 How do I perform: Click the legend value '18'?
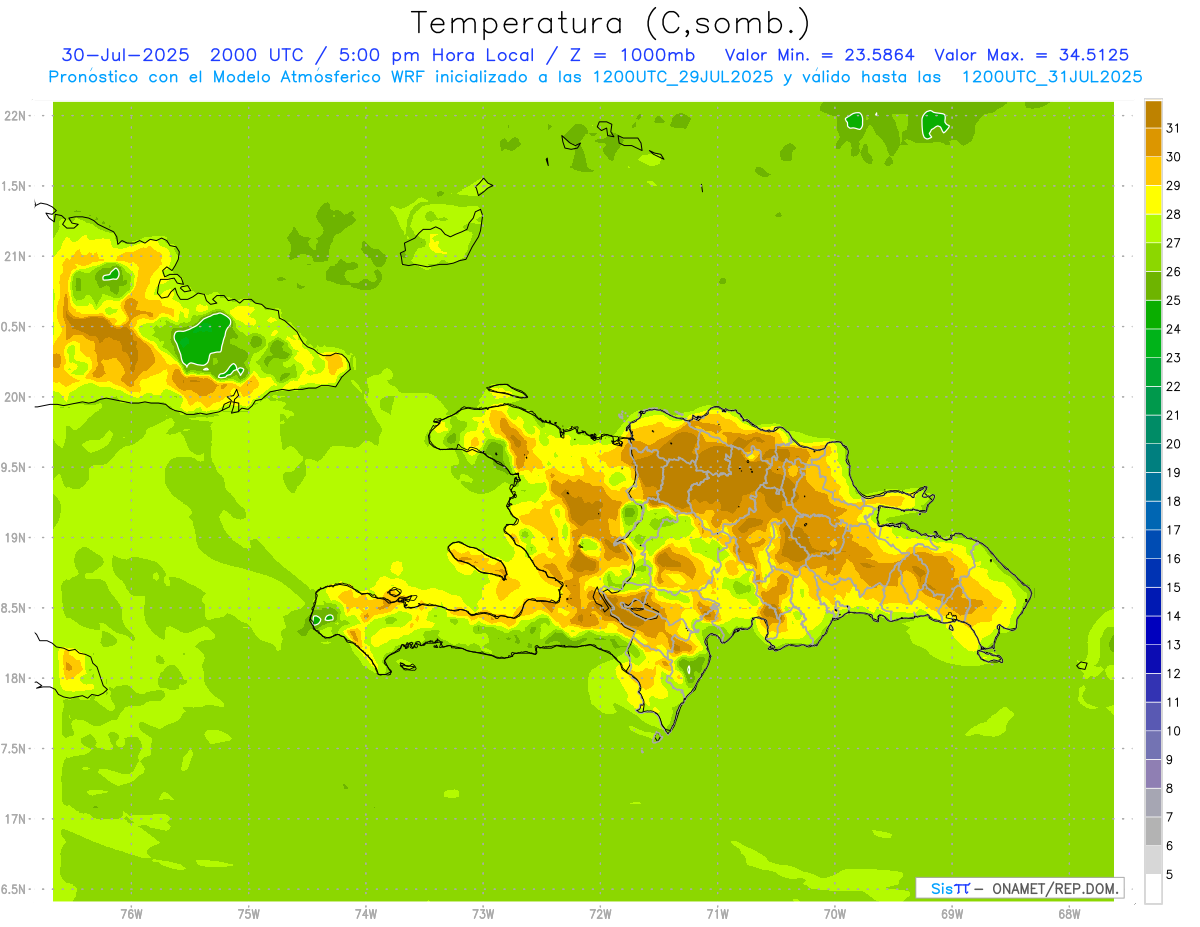(x=1174, y=501)
